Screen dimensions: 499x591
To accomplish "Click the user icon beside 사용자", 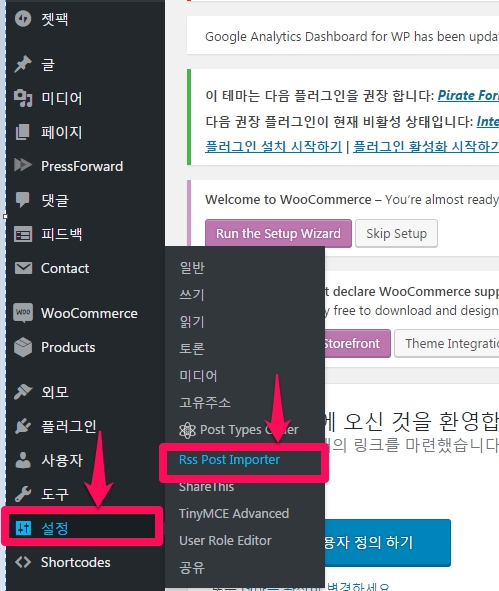I will pos(23,460).
